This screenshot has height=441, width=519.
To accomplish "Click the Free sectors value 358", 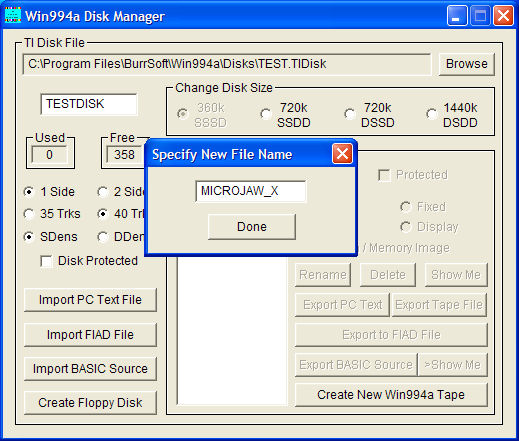I will pos(124,155).
